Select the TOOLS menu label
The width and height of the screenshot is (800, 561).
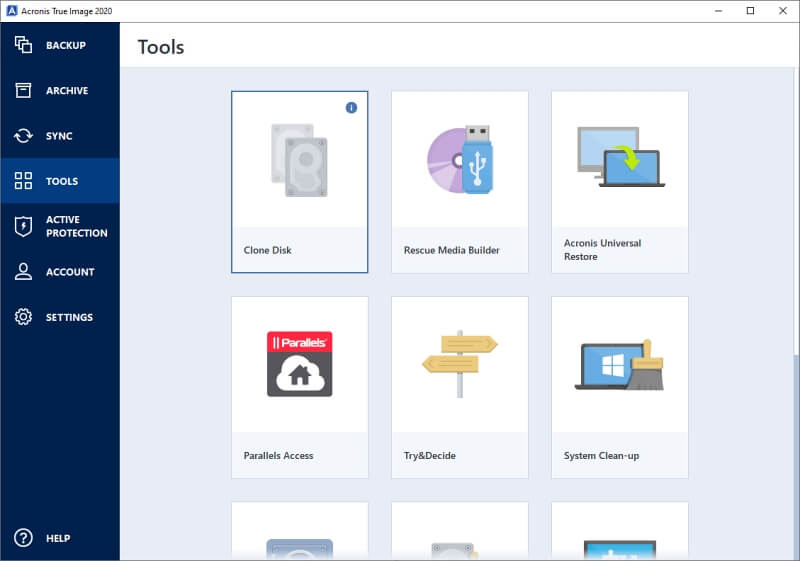click(x=62, y=181)
